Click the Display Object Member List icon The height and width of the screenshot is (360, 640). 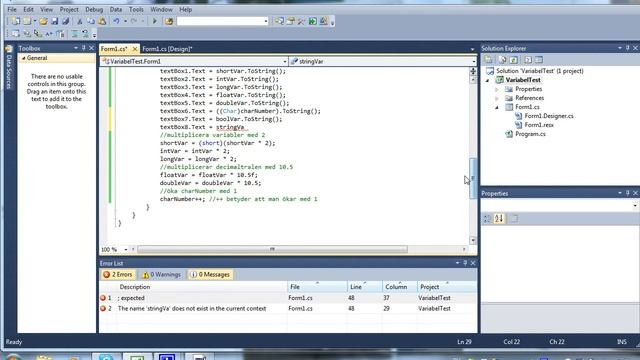[16, 34]
